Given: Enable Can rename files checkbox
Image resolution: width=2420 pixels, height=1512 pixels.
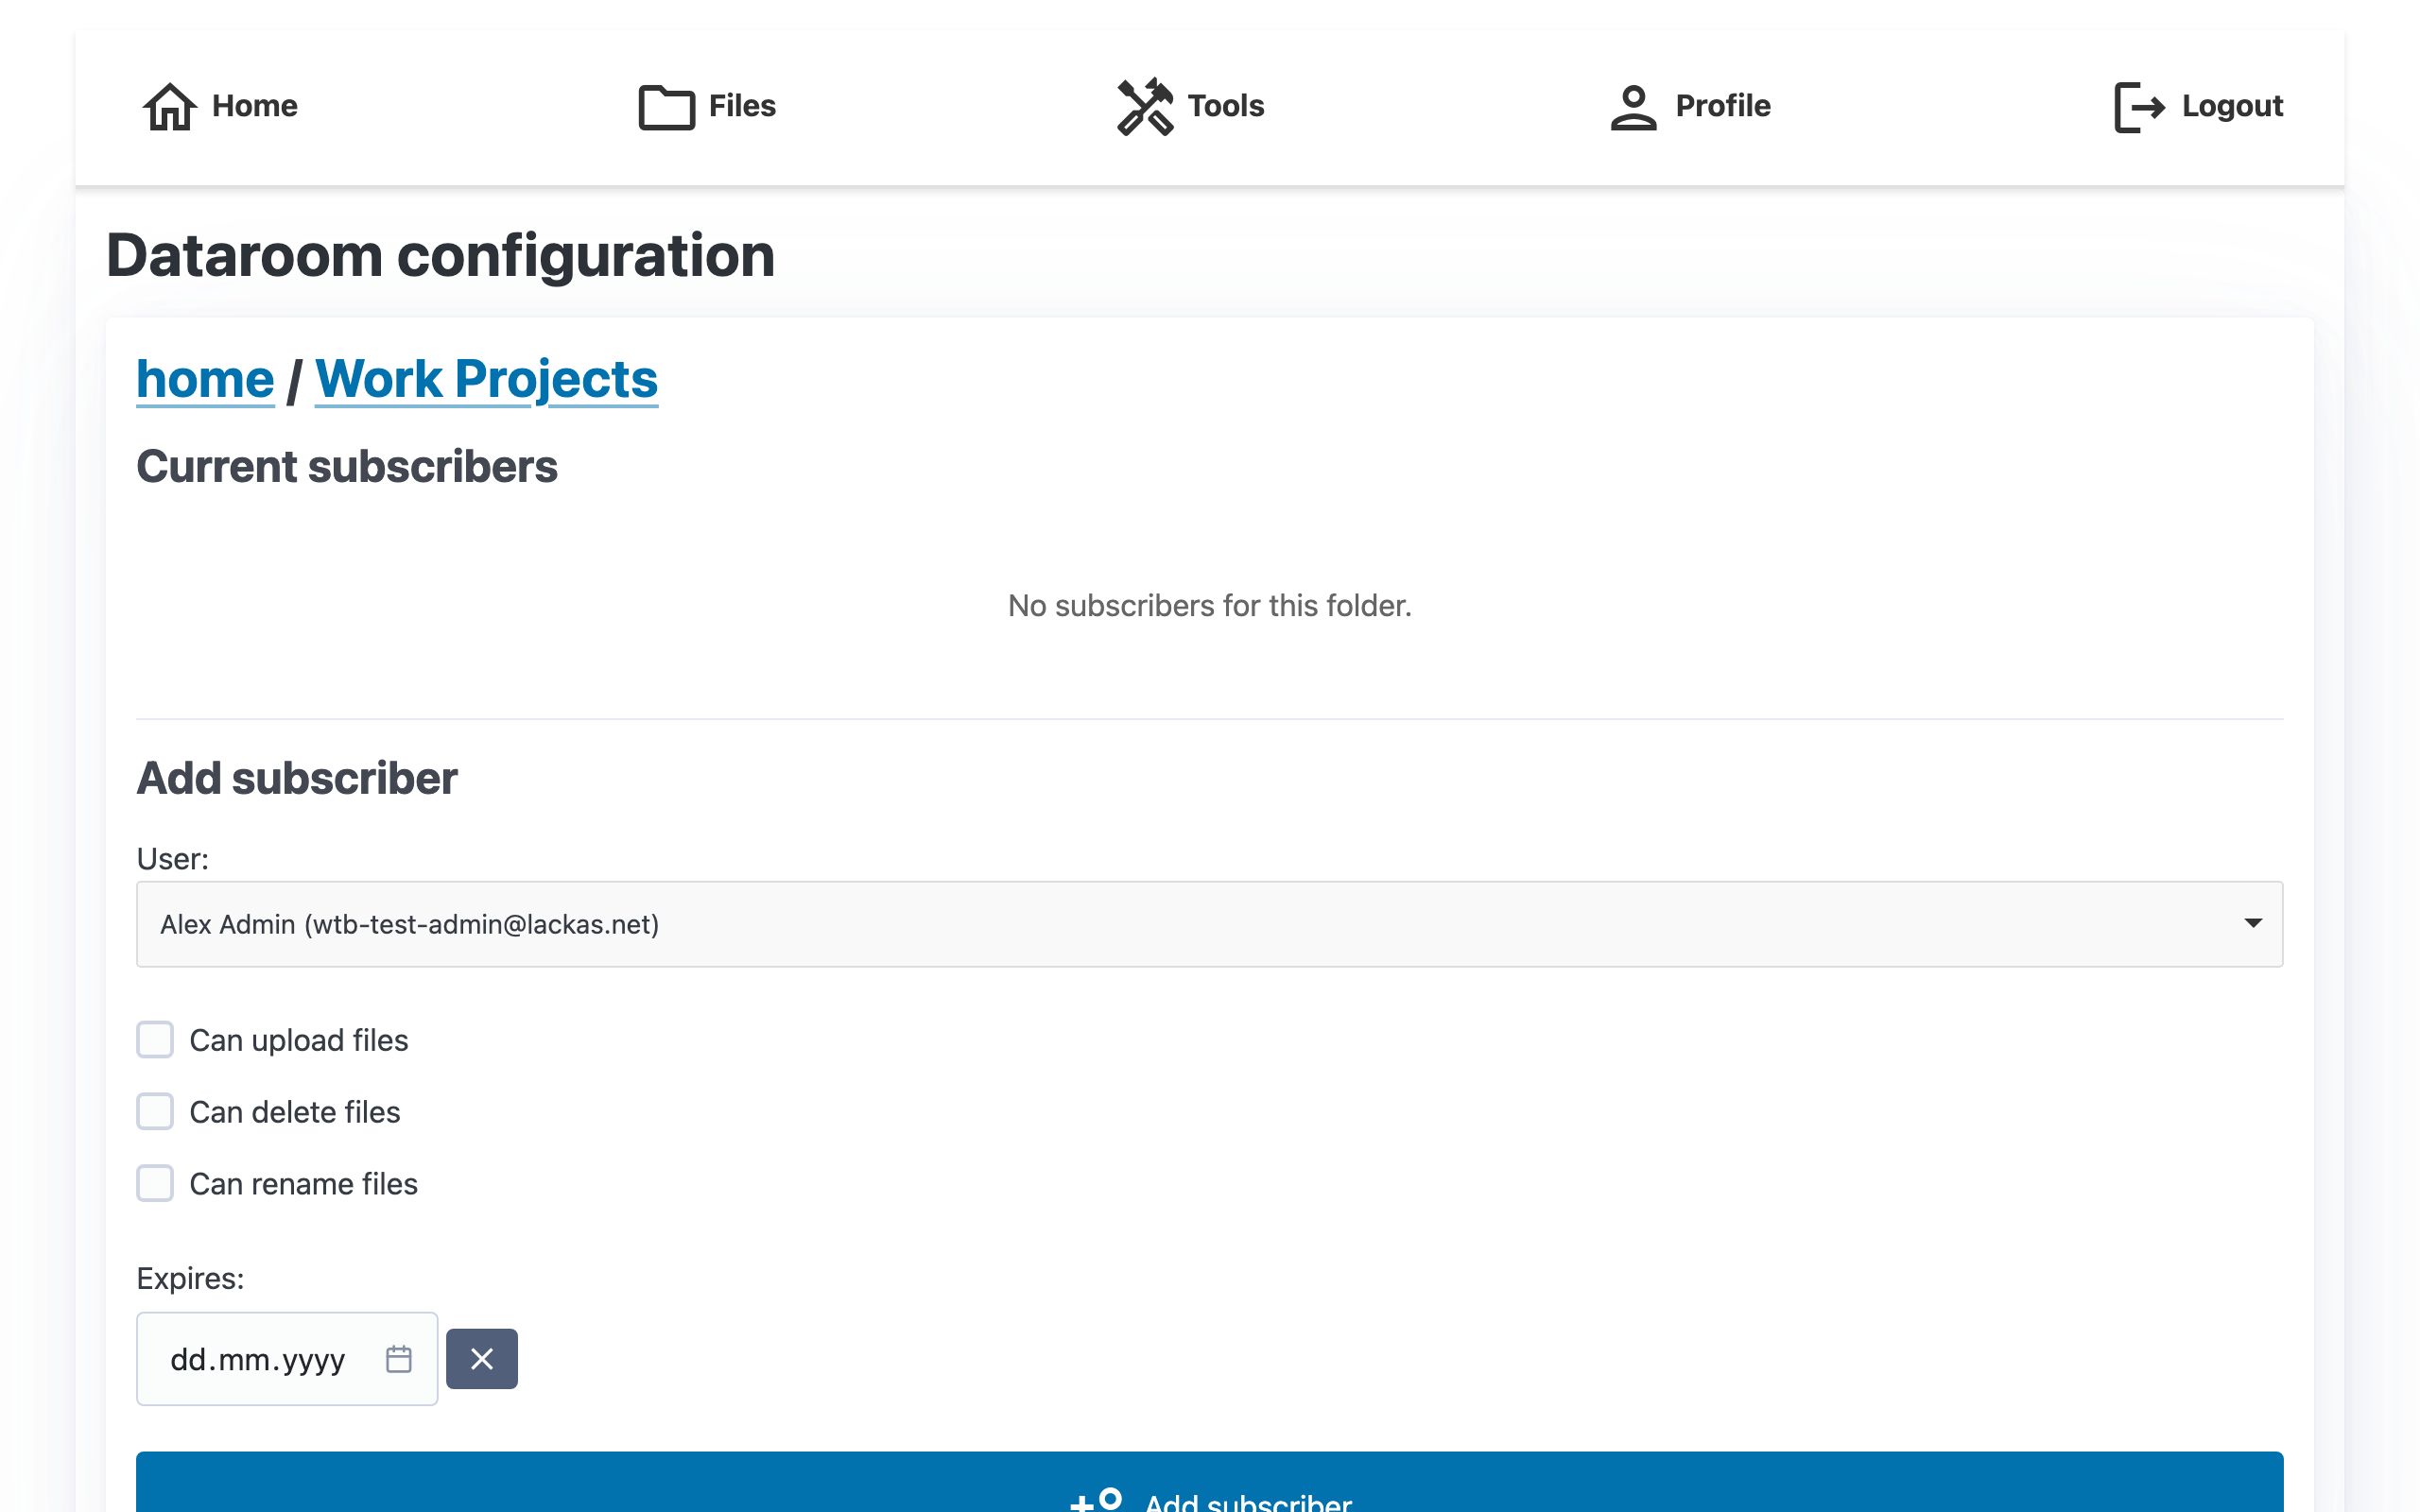Looking at the screenshot, I should click(155, 1183).
